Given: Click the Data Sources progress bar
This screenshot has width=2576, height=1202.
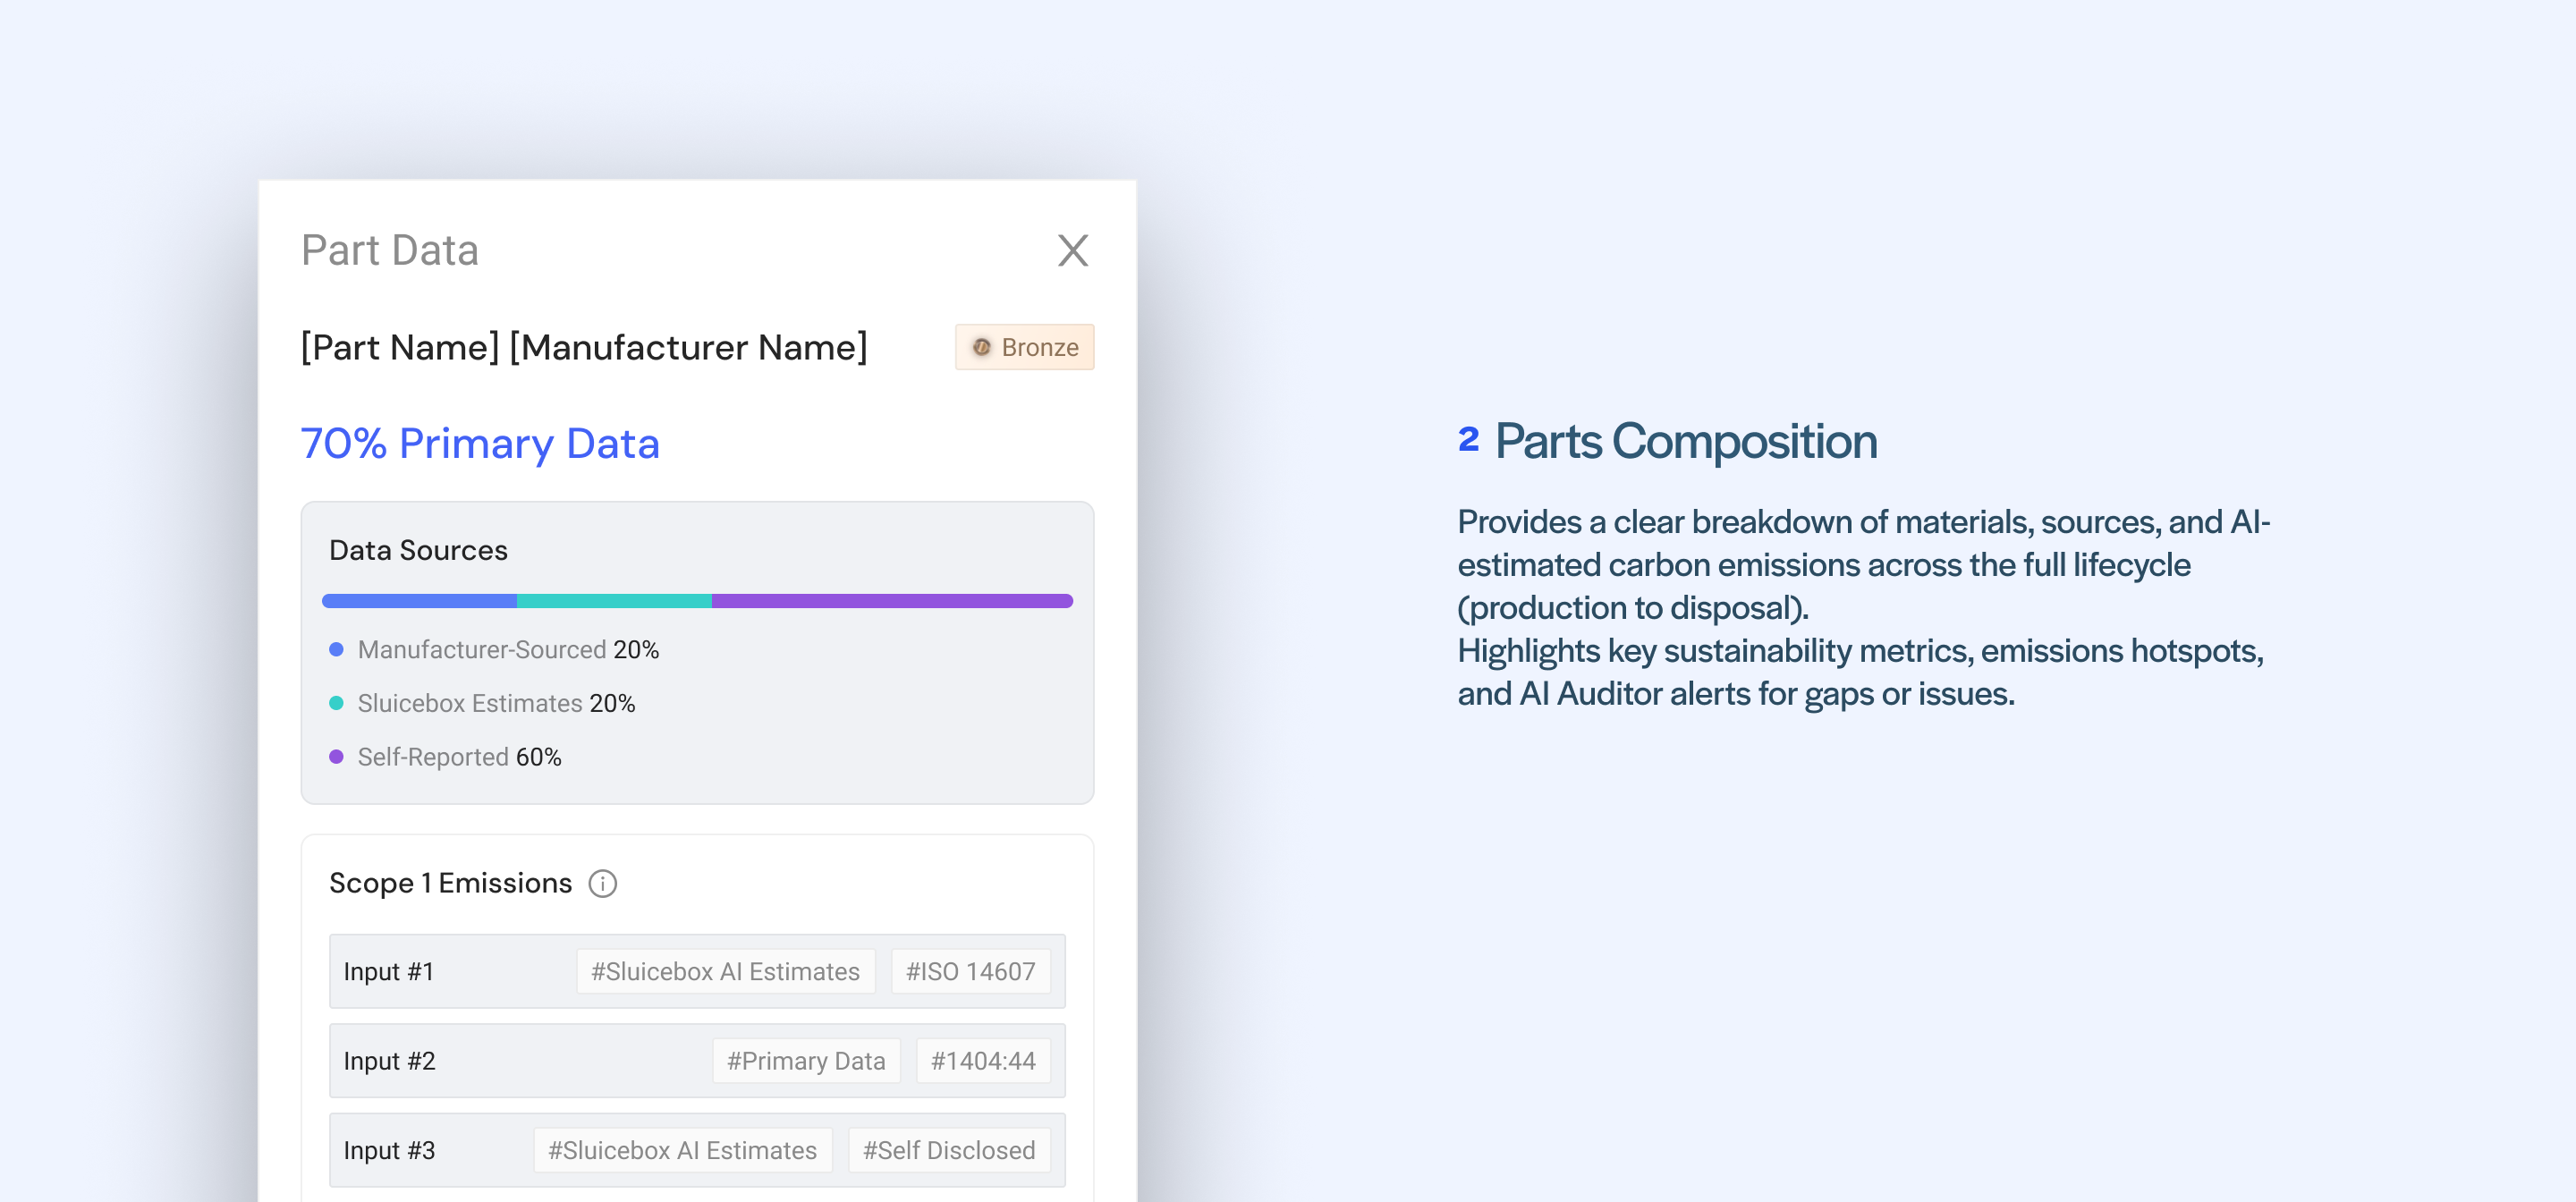Looking at the screenshot, I should [697, 600].
